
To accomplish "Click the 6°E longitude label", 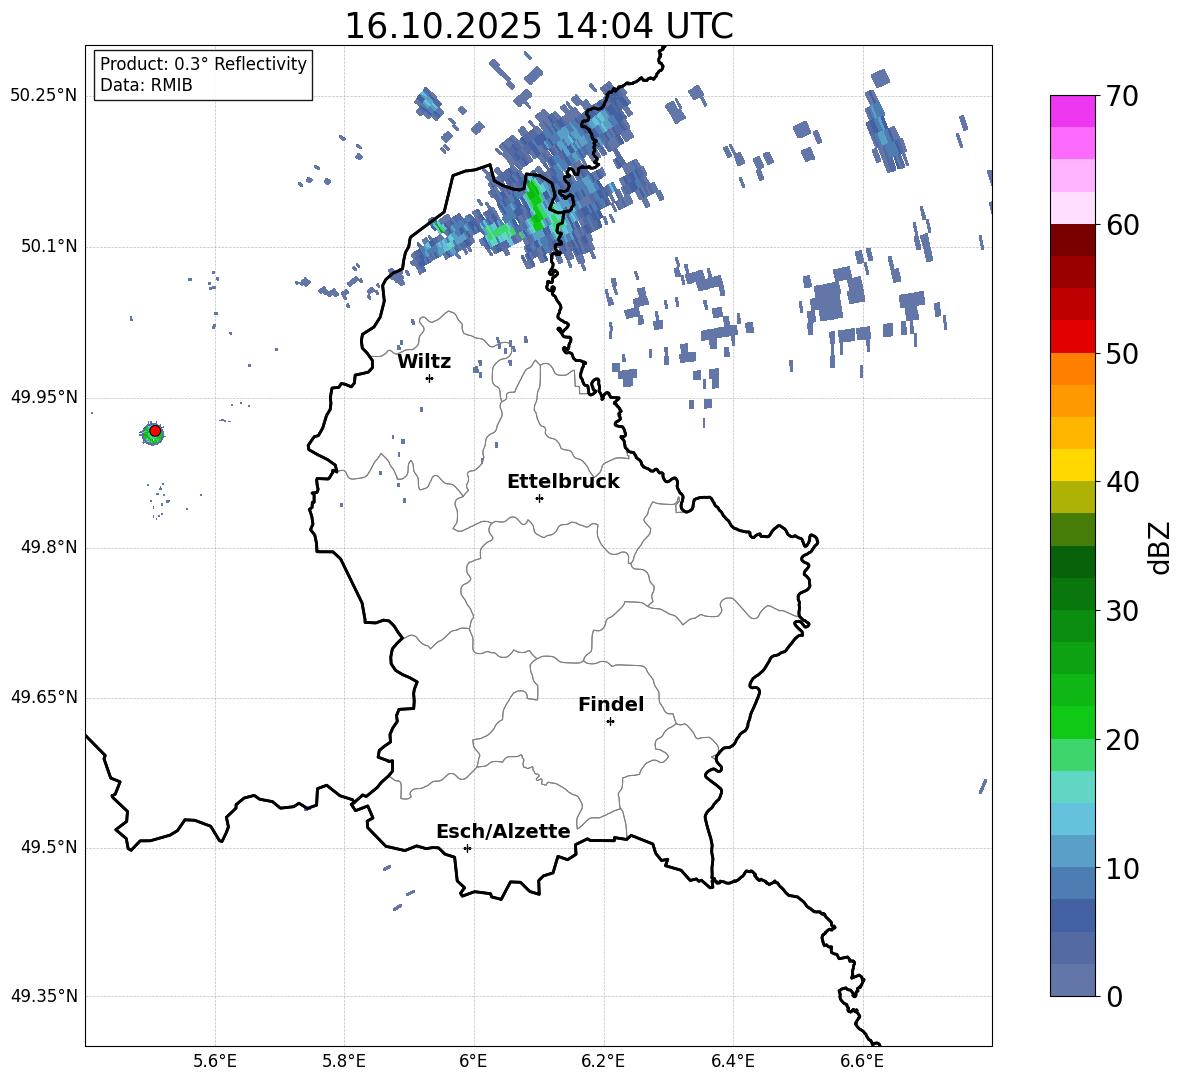I will pos(473,1061).
